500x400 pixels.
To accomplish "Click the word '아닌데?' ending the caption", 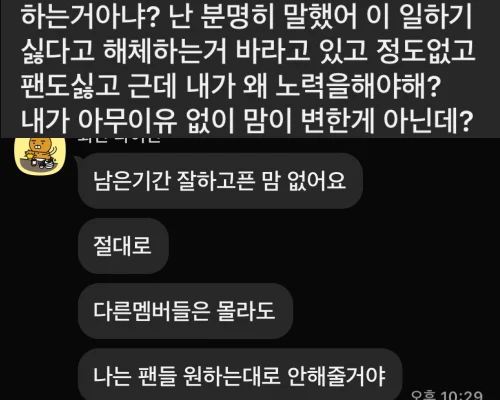I will click(x=428, y=120).
